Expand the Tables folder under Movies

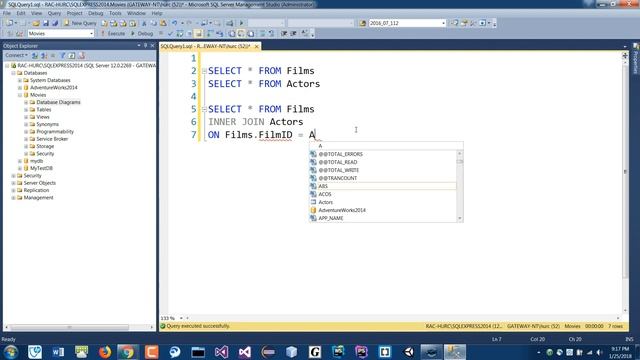tap(26, 110)
